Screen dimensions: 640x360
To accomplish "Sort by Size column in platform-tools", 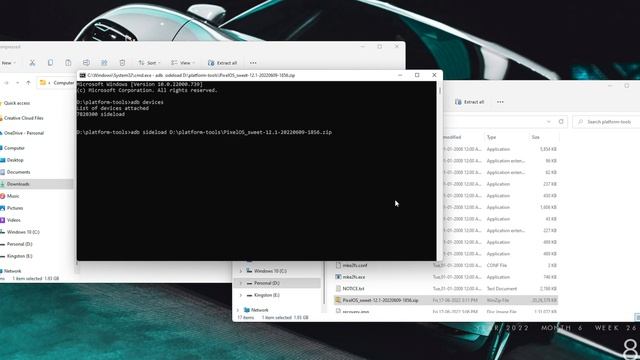I will pos(536,137).
